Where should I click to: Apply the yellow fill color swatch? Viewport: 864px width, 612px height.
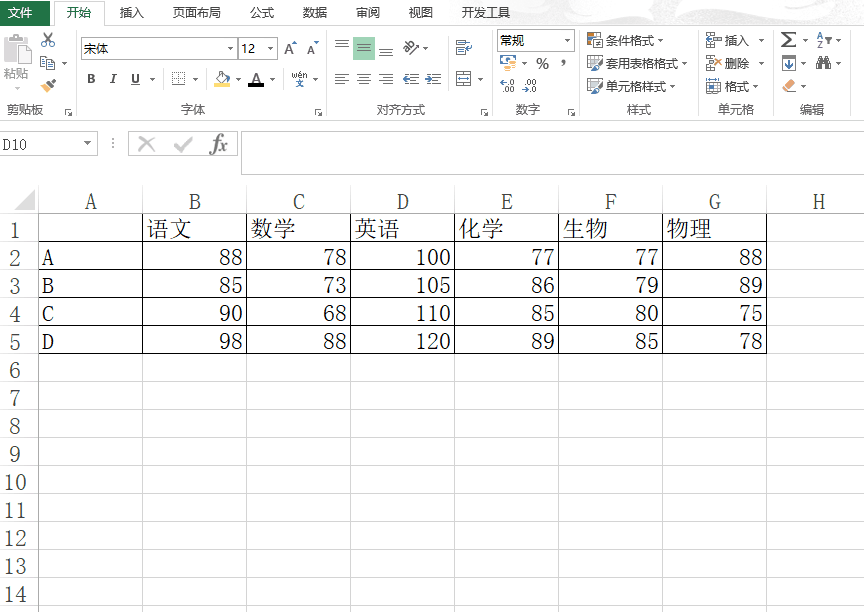[x=223, y=79]
